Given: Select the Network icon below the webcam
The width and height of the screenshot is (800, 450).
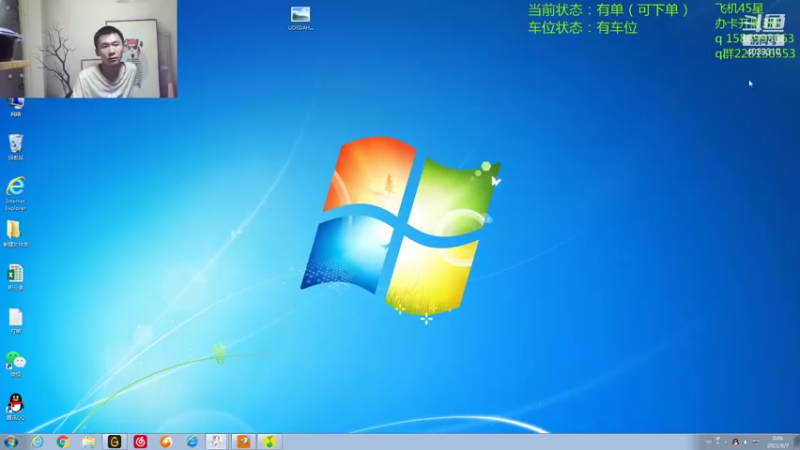Looking at the screenshot, I should [16, 107].
